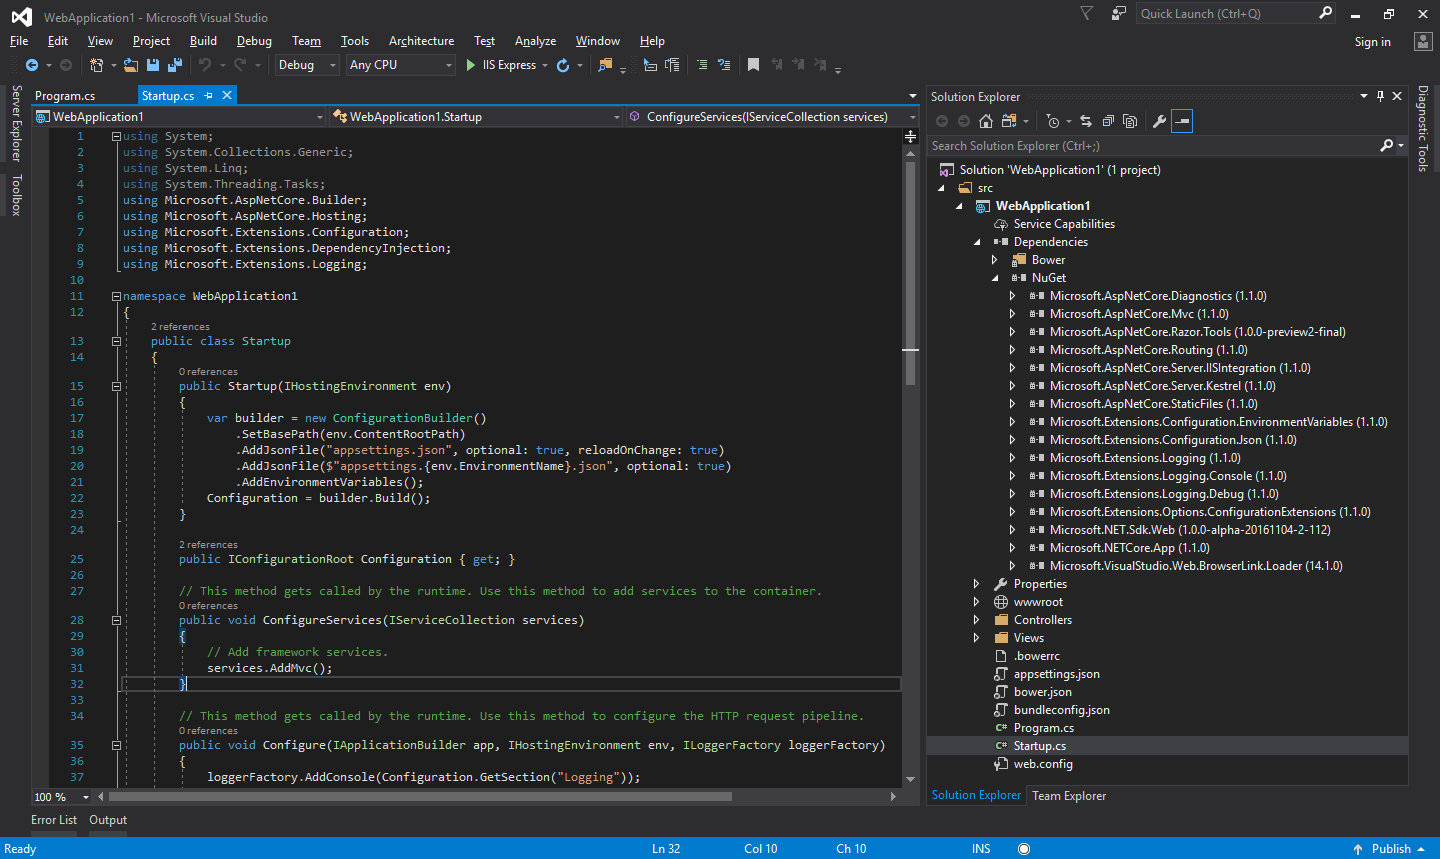Click the Home icon in Solution Explorer
Screen dimensions: 1440x859
click(x=985, y=120)
